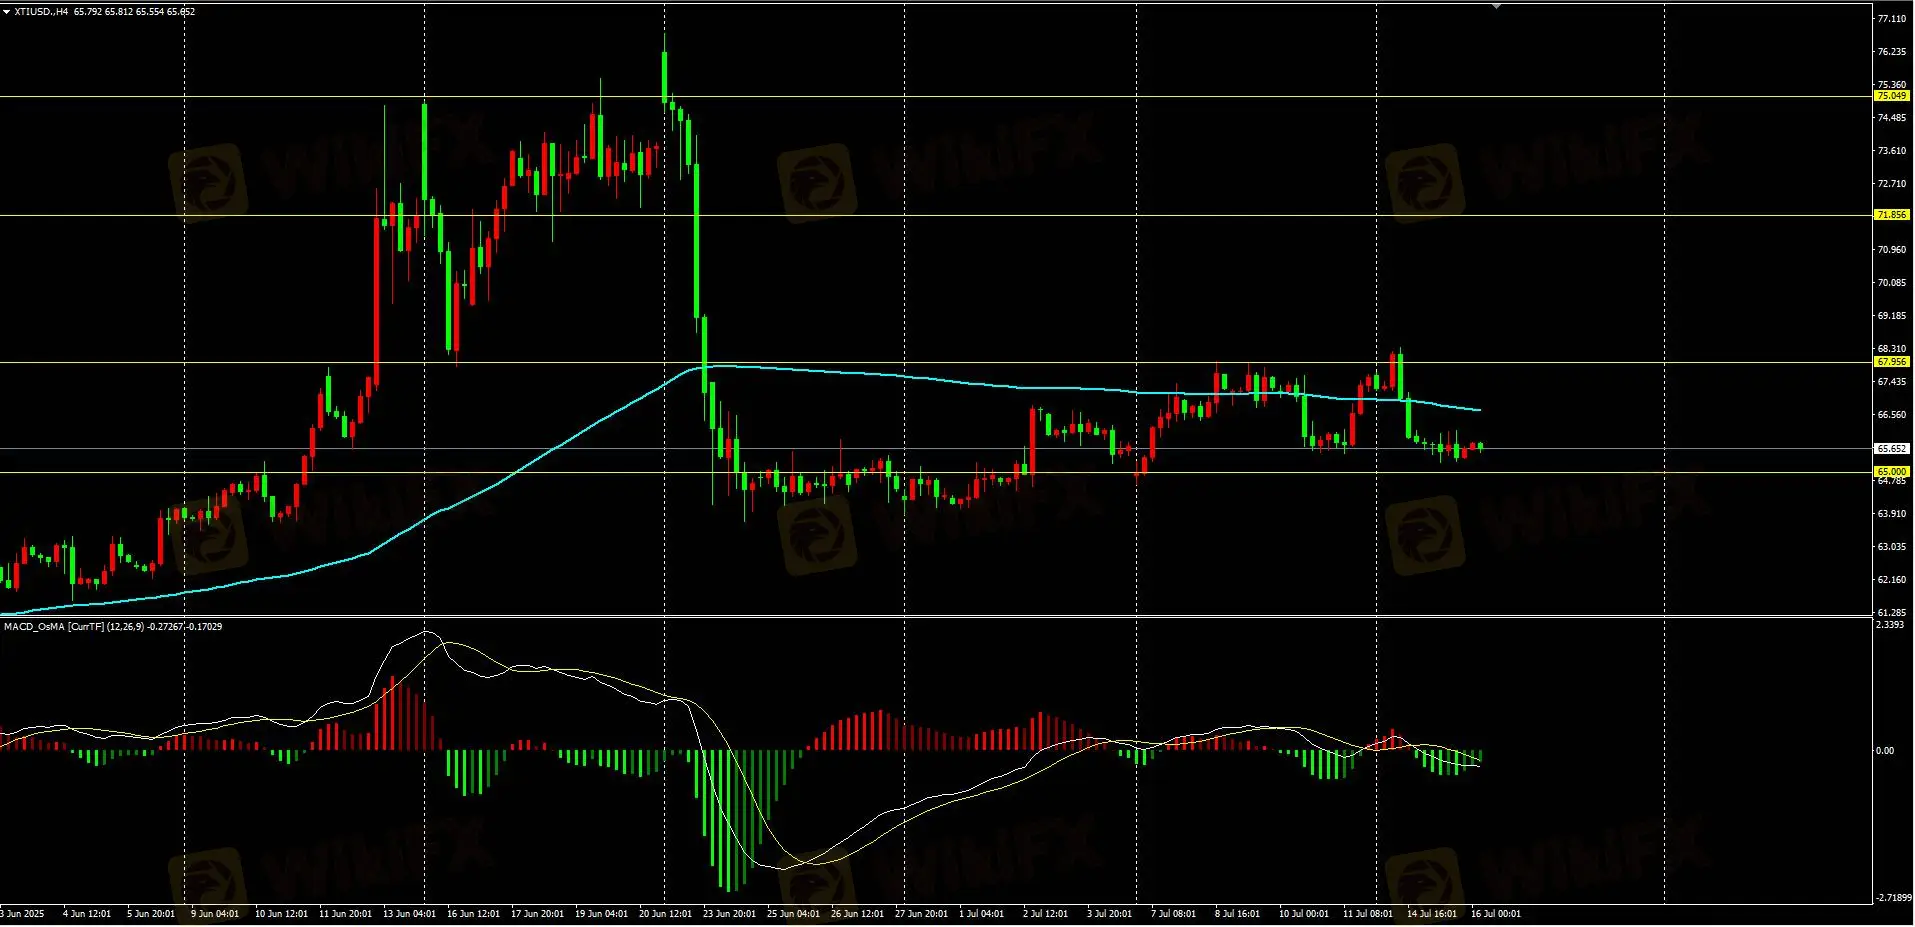The width and height of the screenshot is (1915, 927).
Task: Click the 70.960 price scale value
Action: pos(1891,250)
